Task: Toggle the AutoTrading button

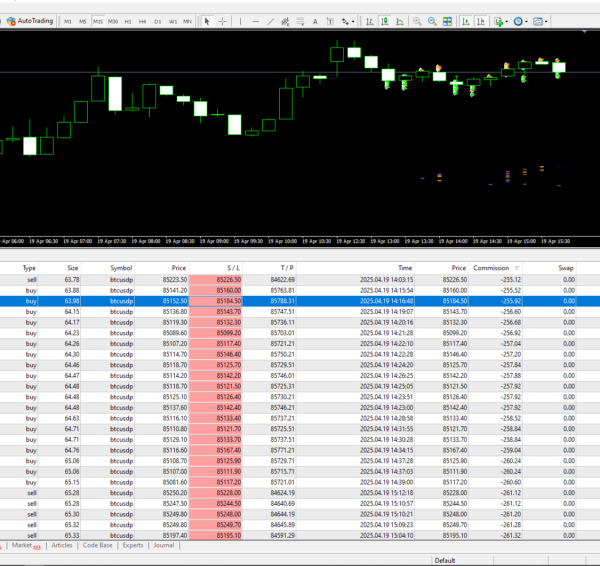Action: [29, 21]
